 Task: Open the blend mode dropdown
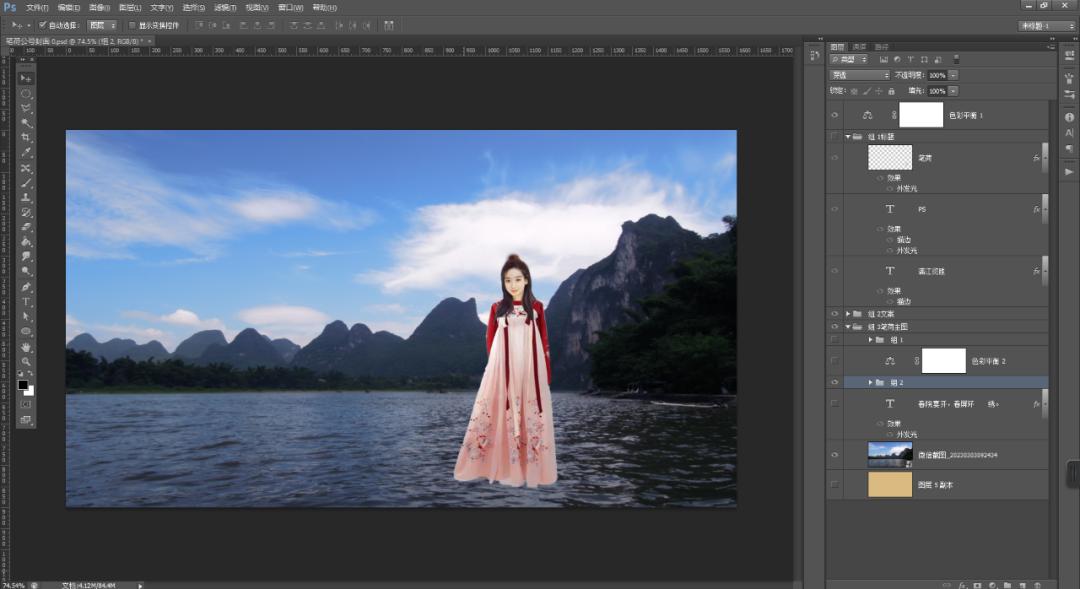pos(859,75)
